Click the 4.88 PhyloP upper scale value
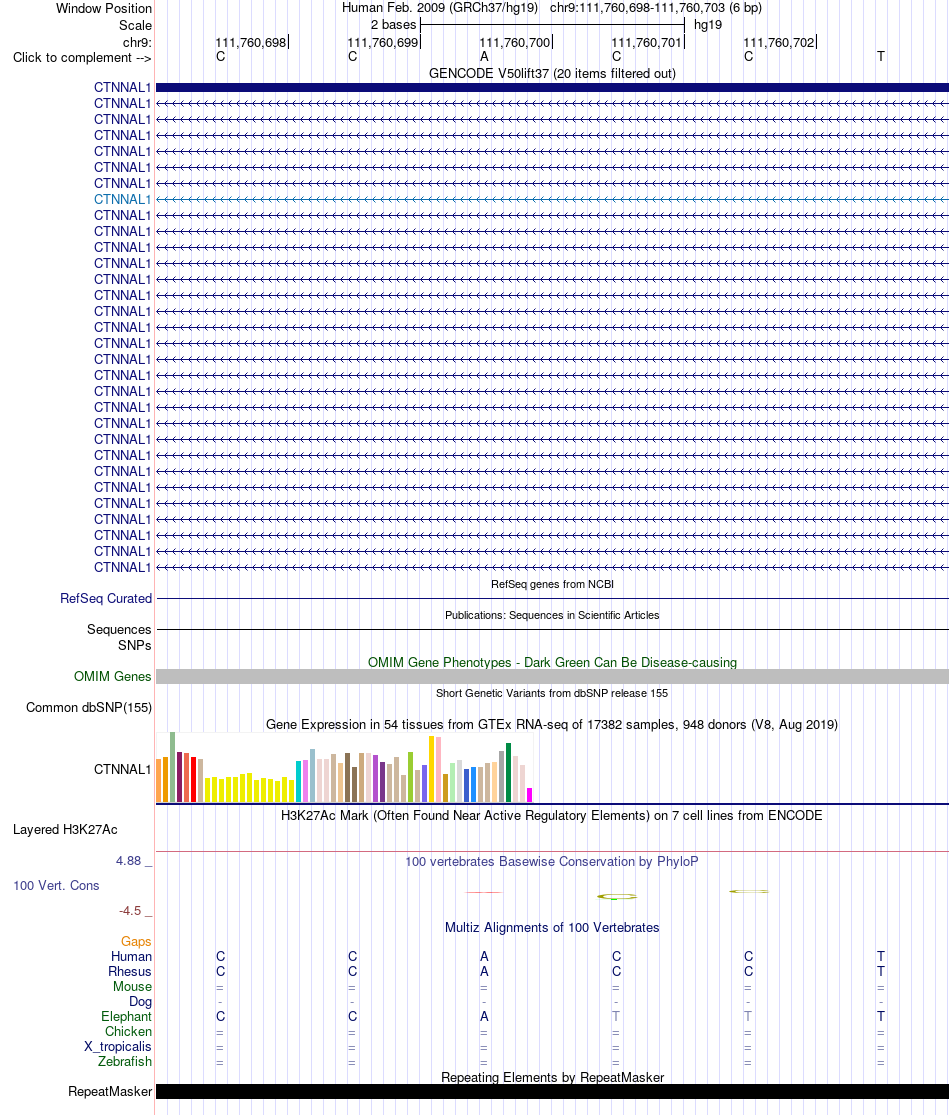 click(129, 861)
